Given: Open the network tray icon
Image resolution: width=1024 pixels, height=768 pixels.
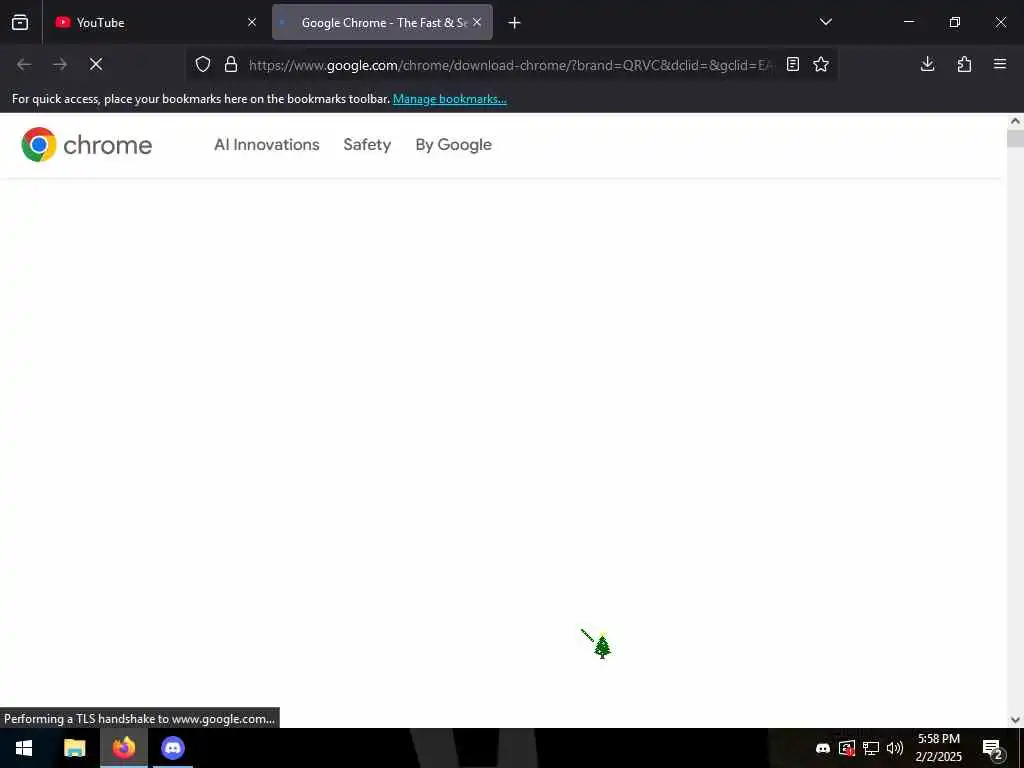Looking at the screenshot, I should pyautogui.click(x=871, y=748).
